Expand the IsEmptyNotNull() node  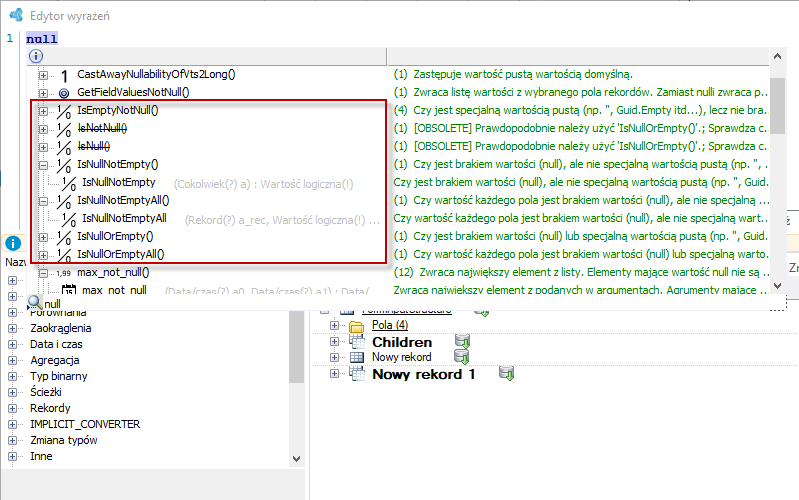(43, 111)
